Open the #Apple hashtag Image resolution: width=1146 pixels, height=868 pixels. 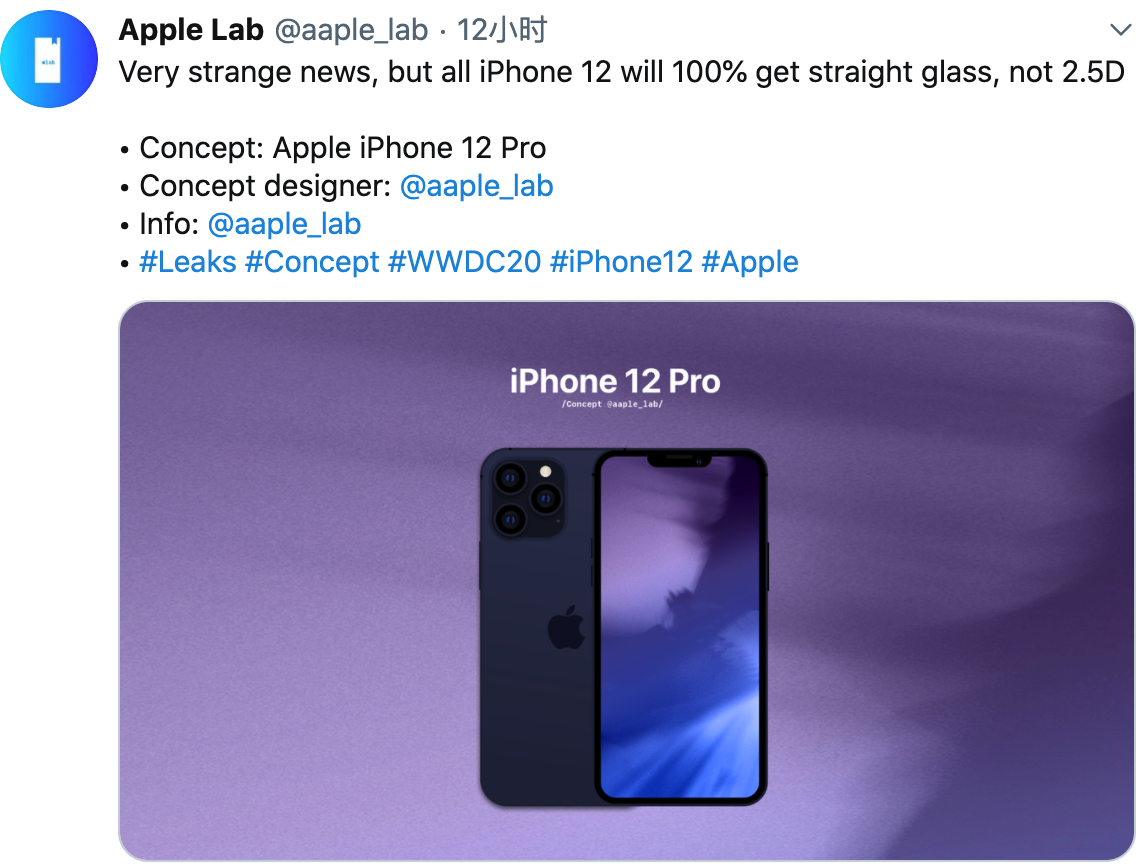(750, 262)
